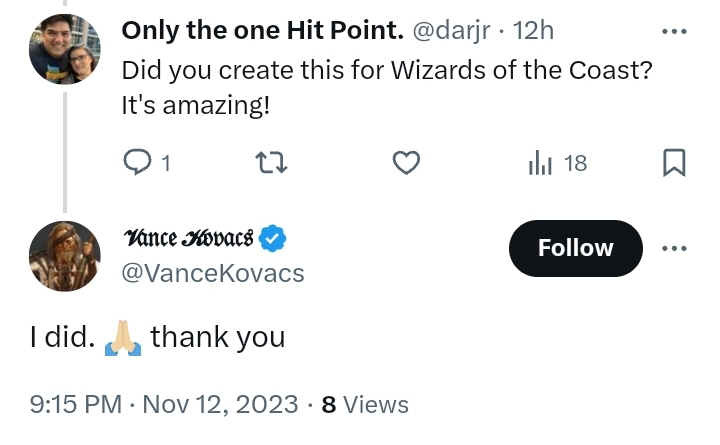Image resolution: width=720 pixels, height=445 pixels.
Task: Like the darjr tweet with heart
Action: (406, 163)
